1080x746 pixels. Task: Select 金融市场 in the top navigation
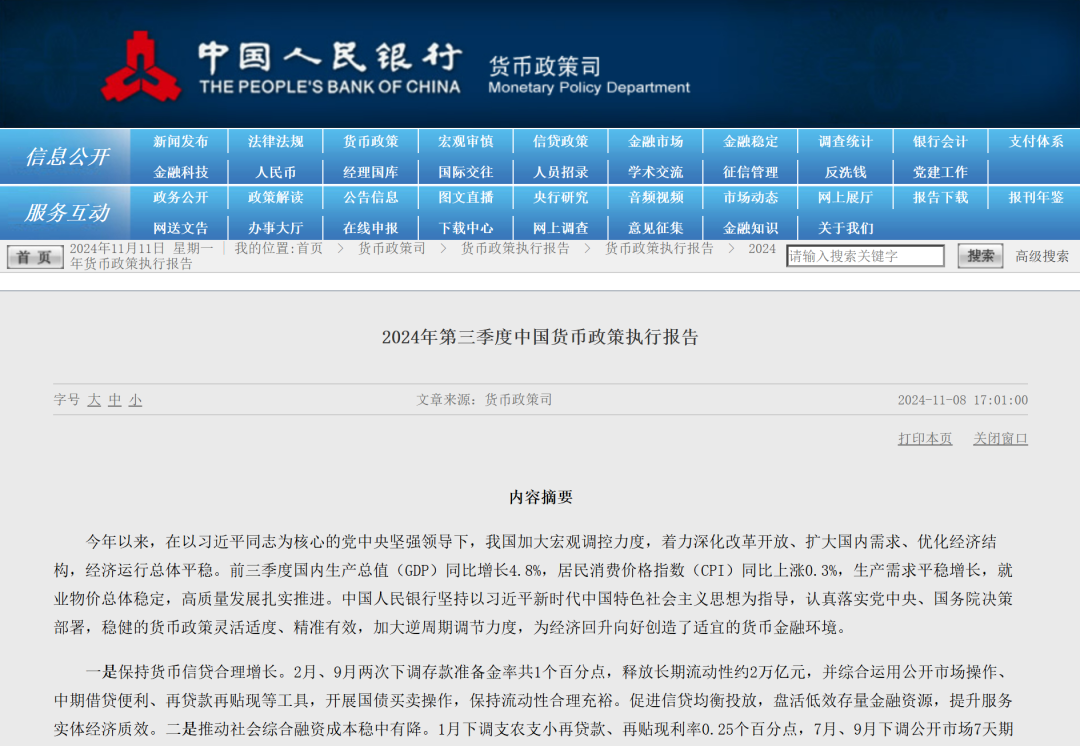click(656, 141)
